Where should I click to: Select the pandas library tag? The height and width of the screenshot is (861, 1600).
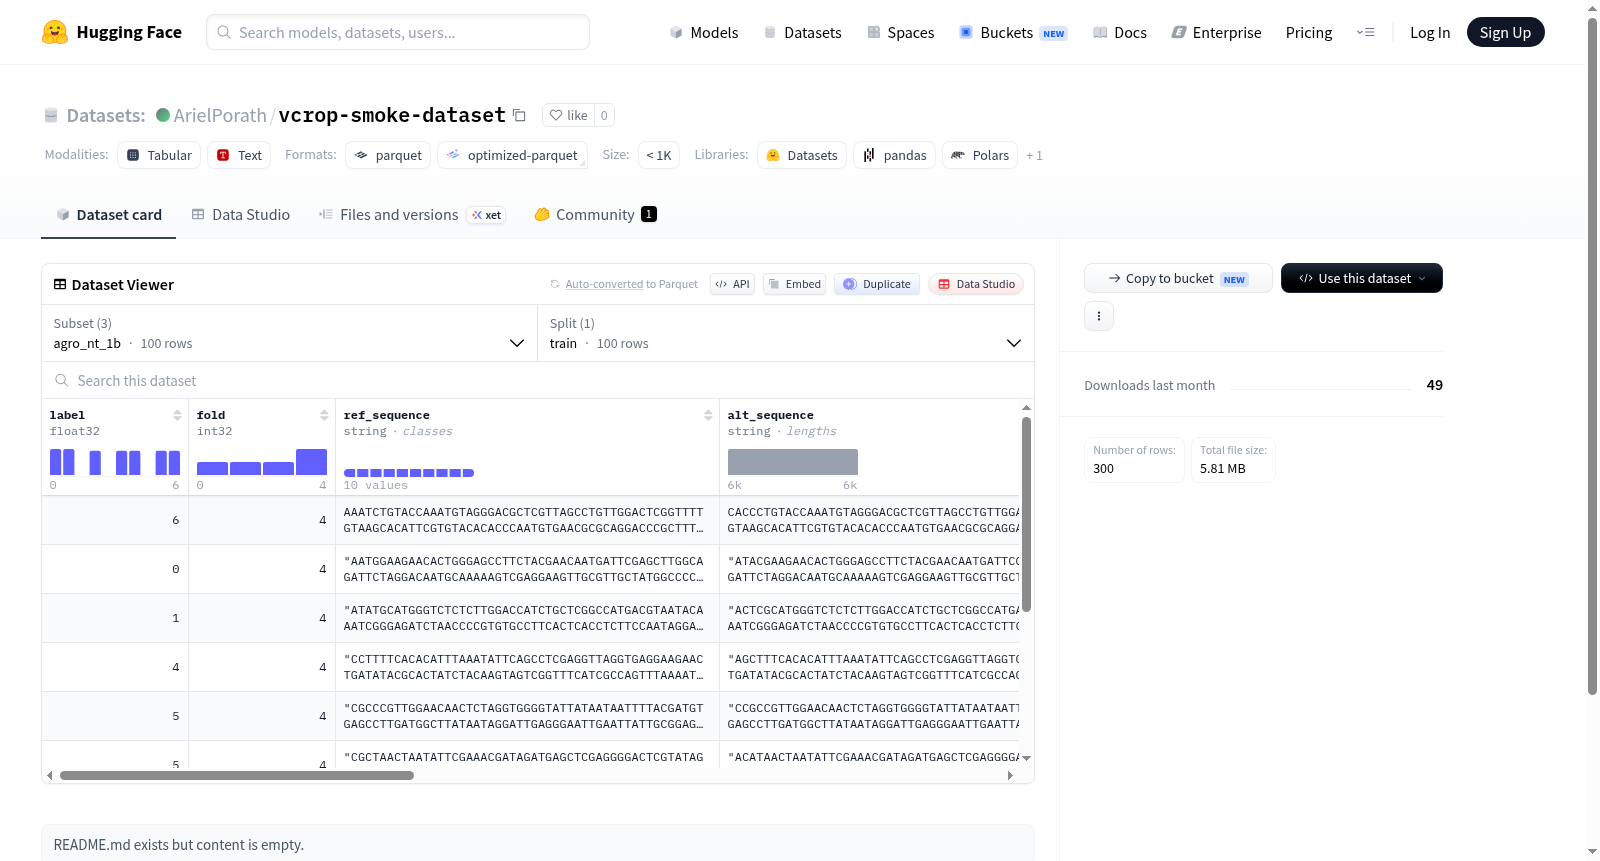pyautogui.click(x=895, y=155)
